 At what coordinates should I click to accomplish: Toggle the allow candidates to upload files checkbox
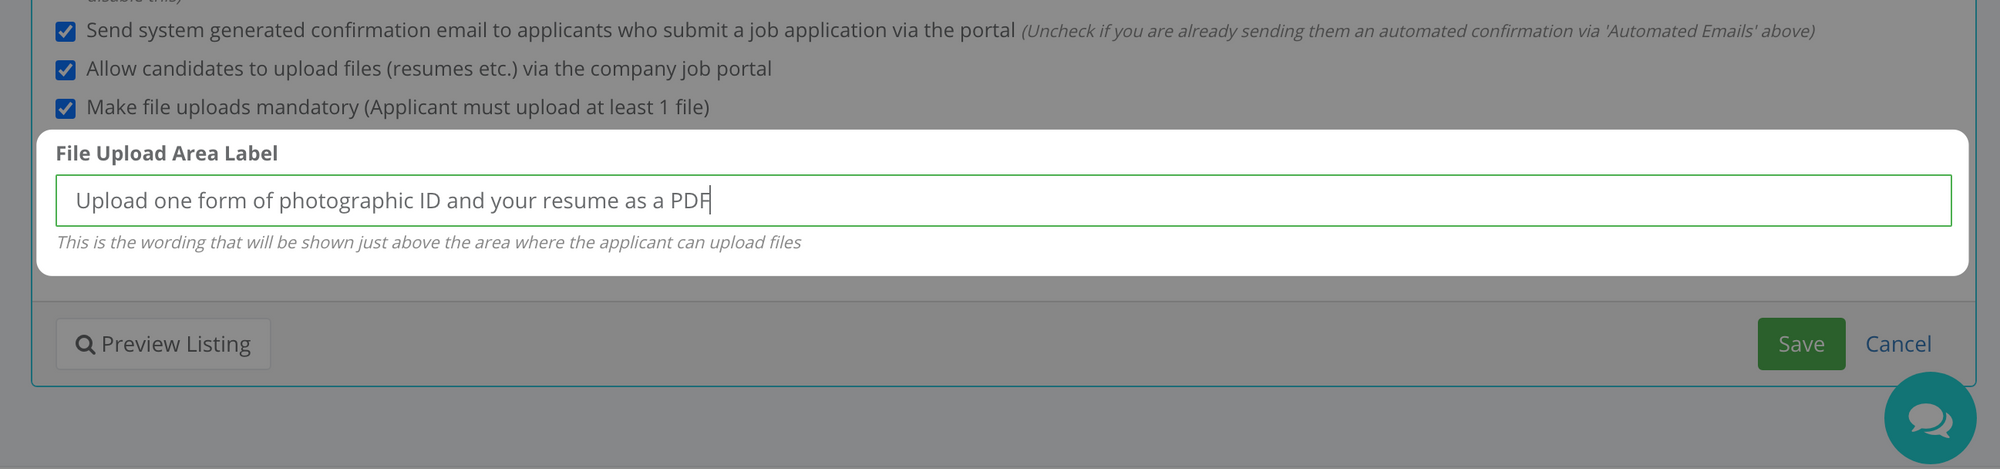pyautogui.click(x=66, y=70)
